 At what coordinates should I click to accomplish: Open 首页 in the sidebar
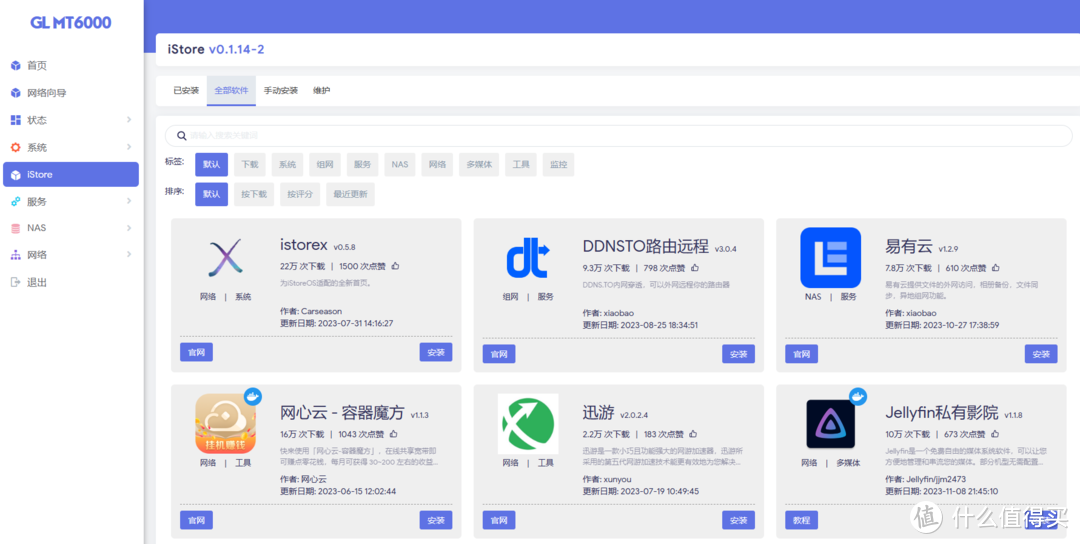pyautogui.click(x=71, y=65)
